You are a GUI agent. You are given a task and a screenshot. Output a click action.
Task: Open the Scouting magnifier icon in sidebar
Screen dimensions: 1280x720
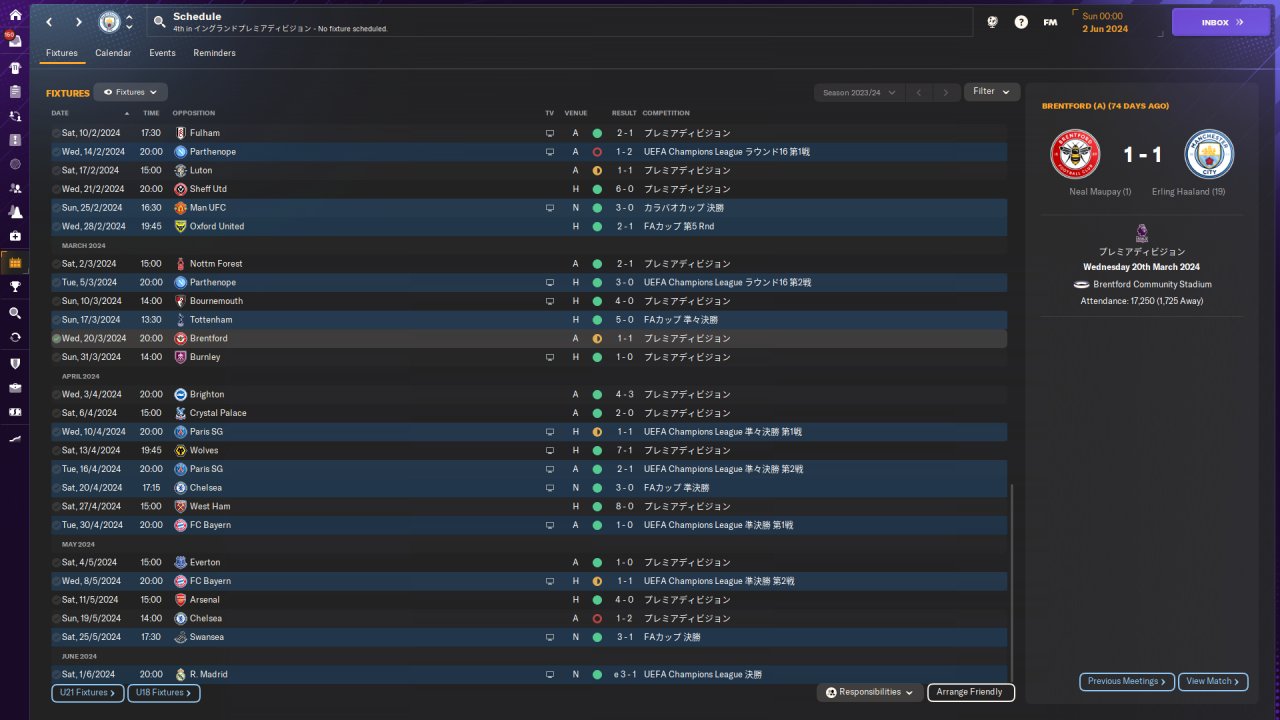pyautogui.click(x=15, y=313)
